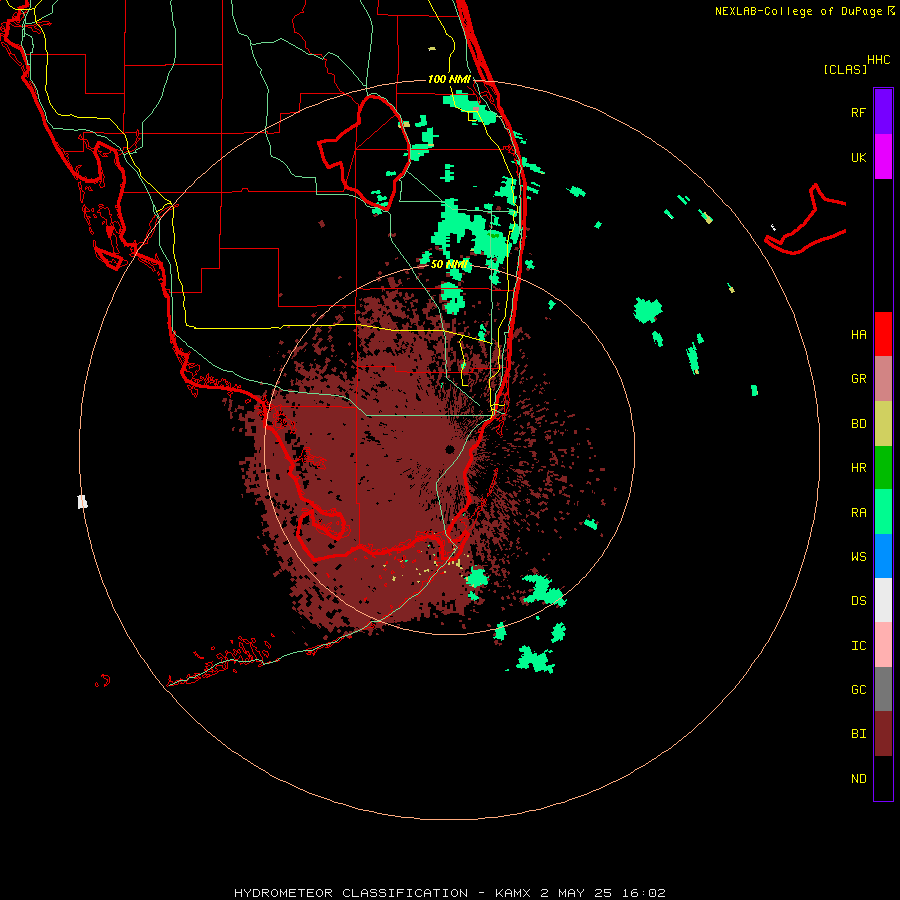The image size is (900, 900).
Task: Click the HA legend label
Action: coord(858,335)
